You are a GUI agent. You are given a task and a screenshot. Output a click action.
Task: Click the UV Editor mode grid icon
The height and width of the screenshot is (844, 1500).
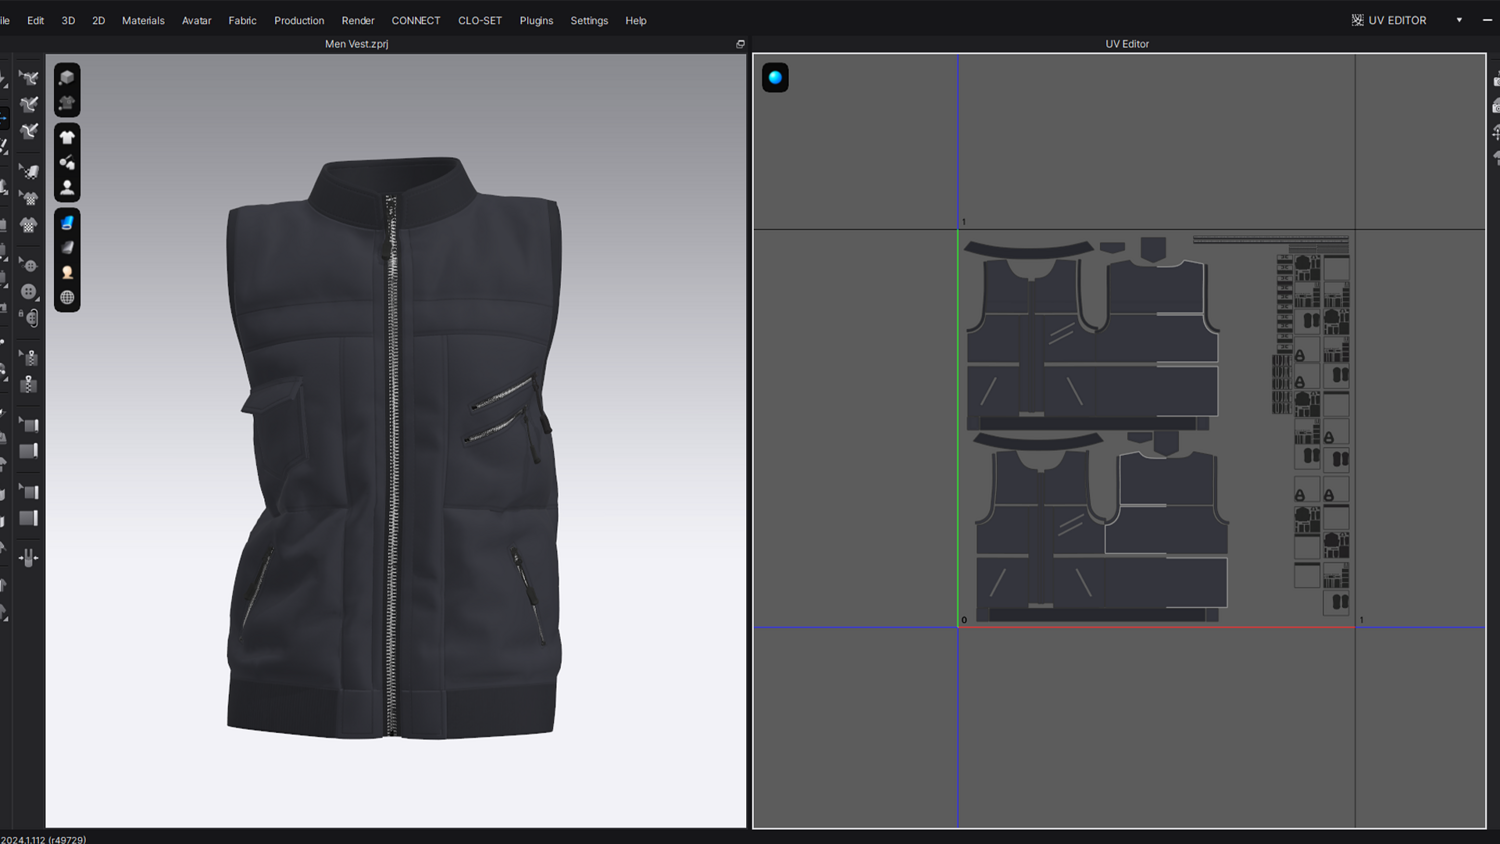pos(1357,20)
